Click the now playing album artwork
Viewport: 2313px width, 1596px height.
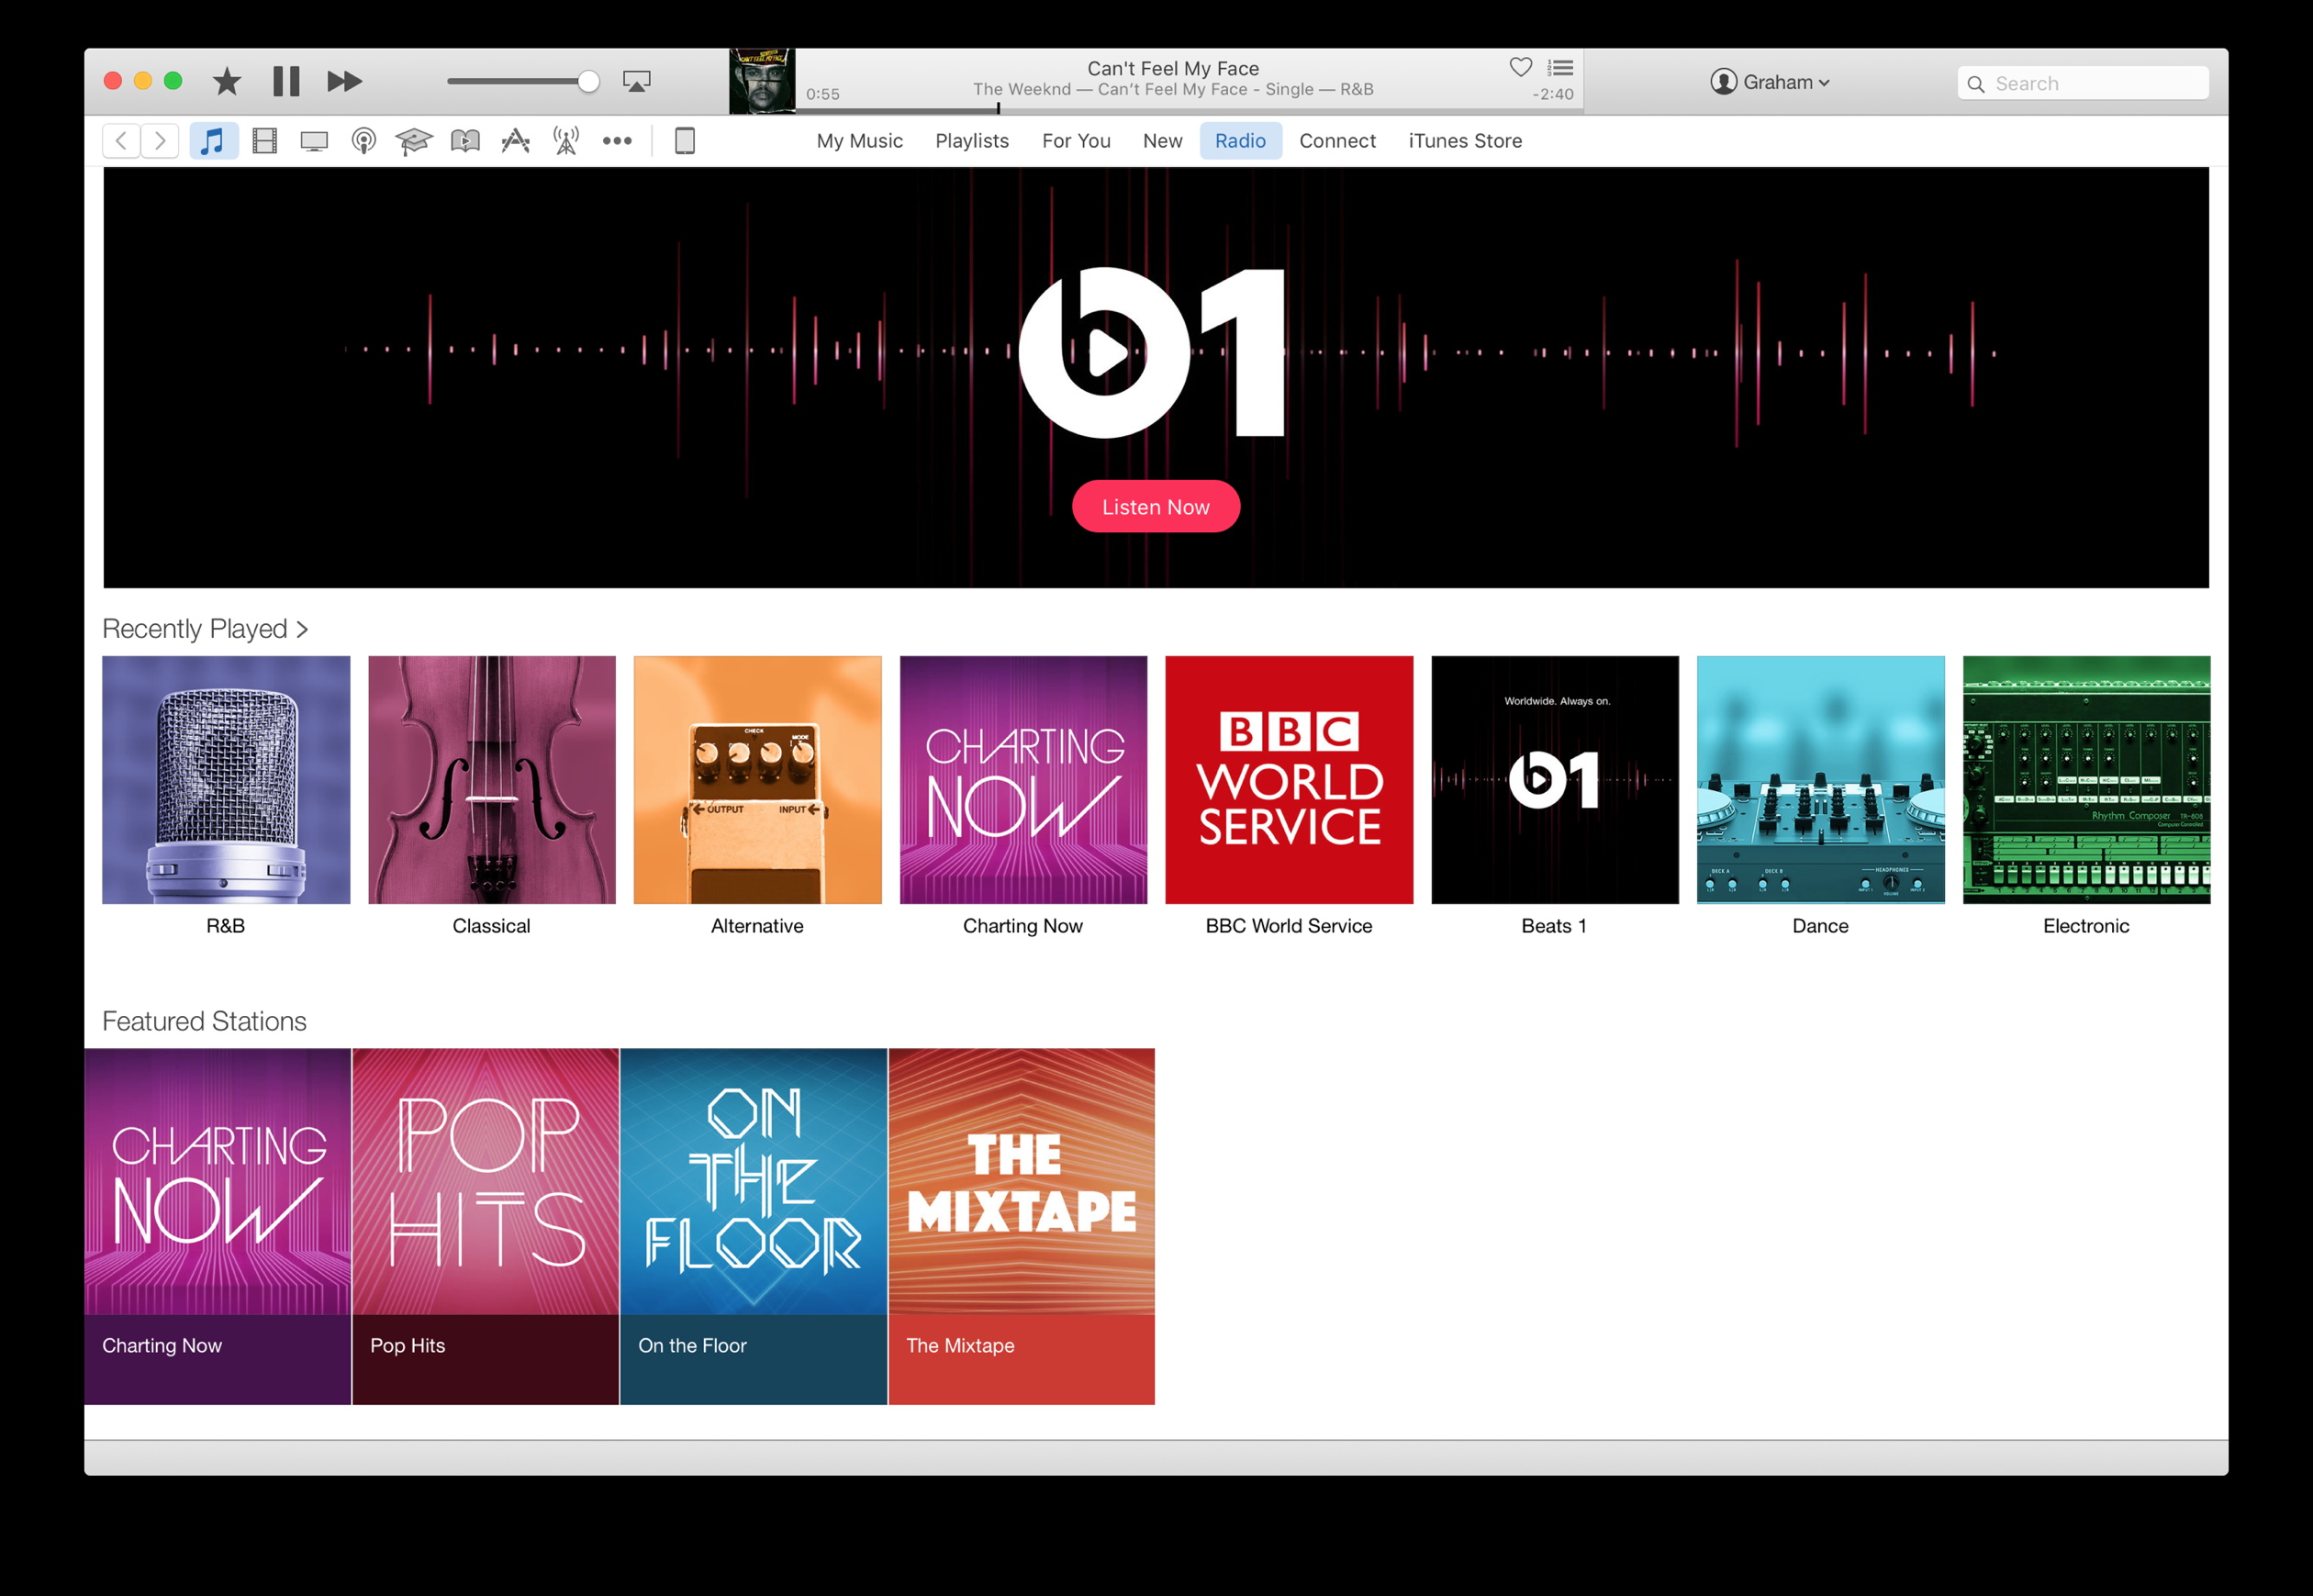(762, 81)
